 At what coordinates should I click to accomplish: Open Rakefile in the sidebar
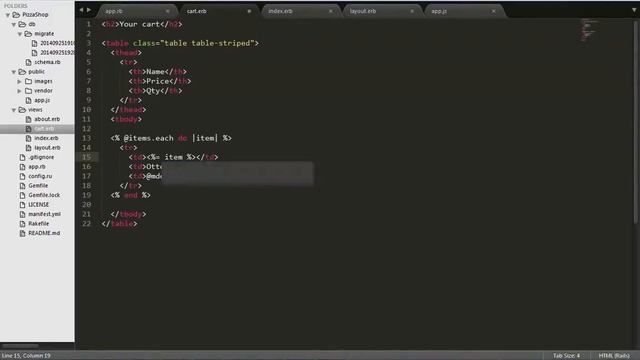pyautogui.click(x=39, y=224)
